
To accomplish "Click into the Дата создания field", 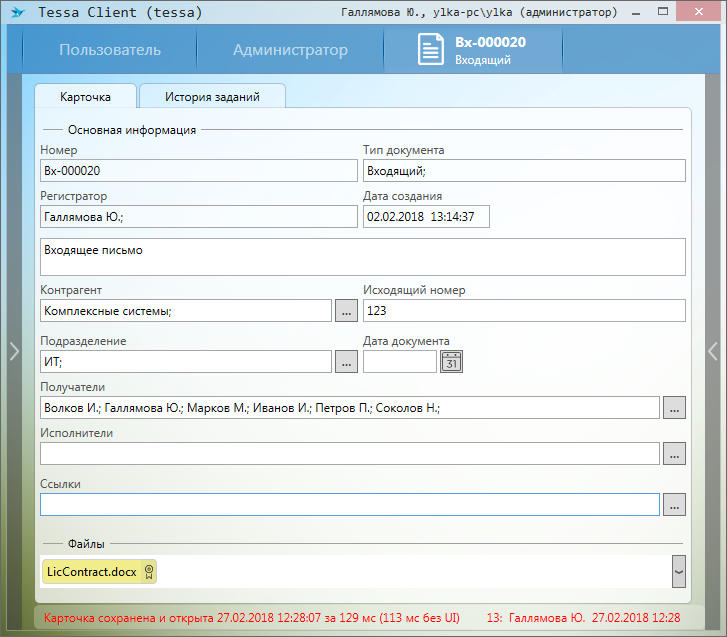I will click(x=425, y=217).
